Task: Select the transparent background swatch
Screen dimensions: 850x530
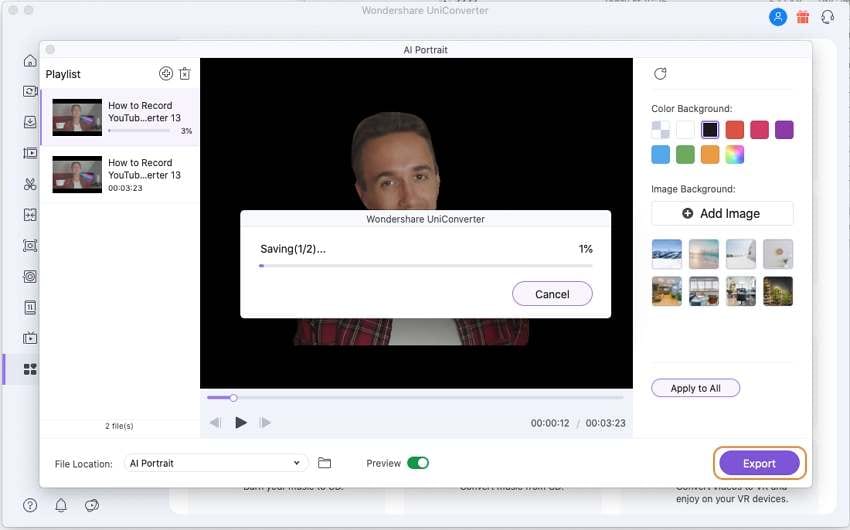Action: coord(660,130)
